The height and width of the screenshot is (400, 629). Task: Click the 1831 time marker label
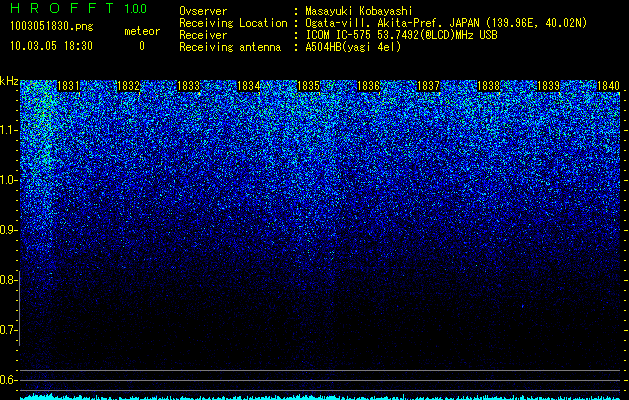click(68, 86)
